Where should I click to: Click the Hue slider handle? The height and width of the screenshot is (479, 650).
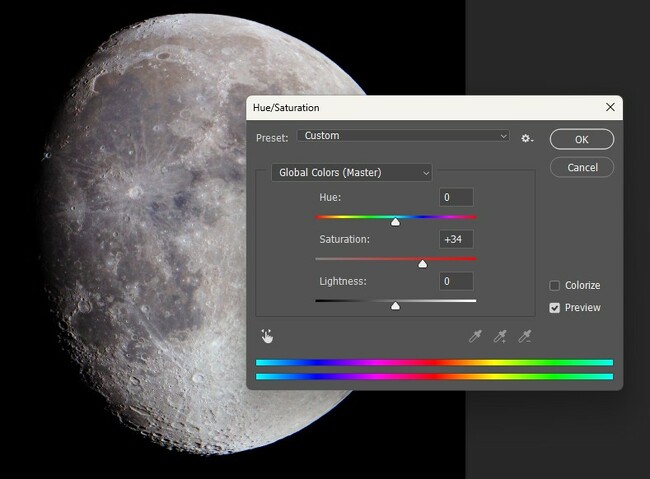pyautogui.click(x=395, y=221)
